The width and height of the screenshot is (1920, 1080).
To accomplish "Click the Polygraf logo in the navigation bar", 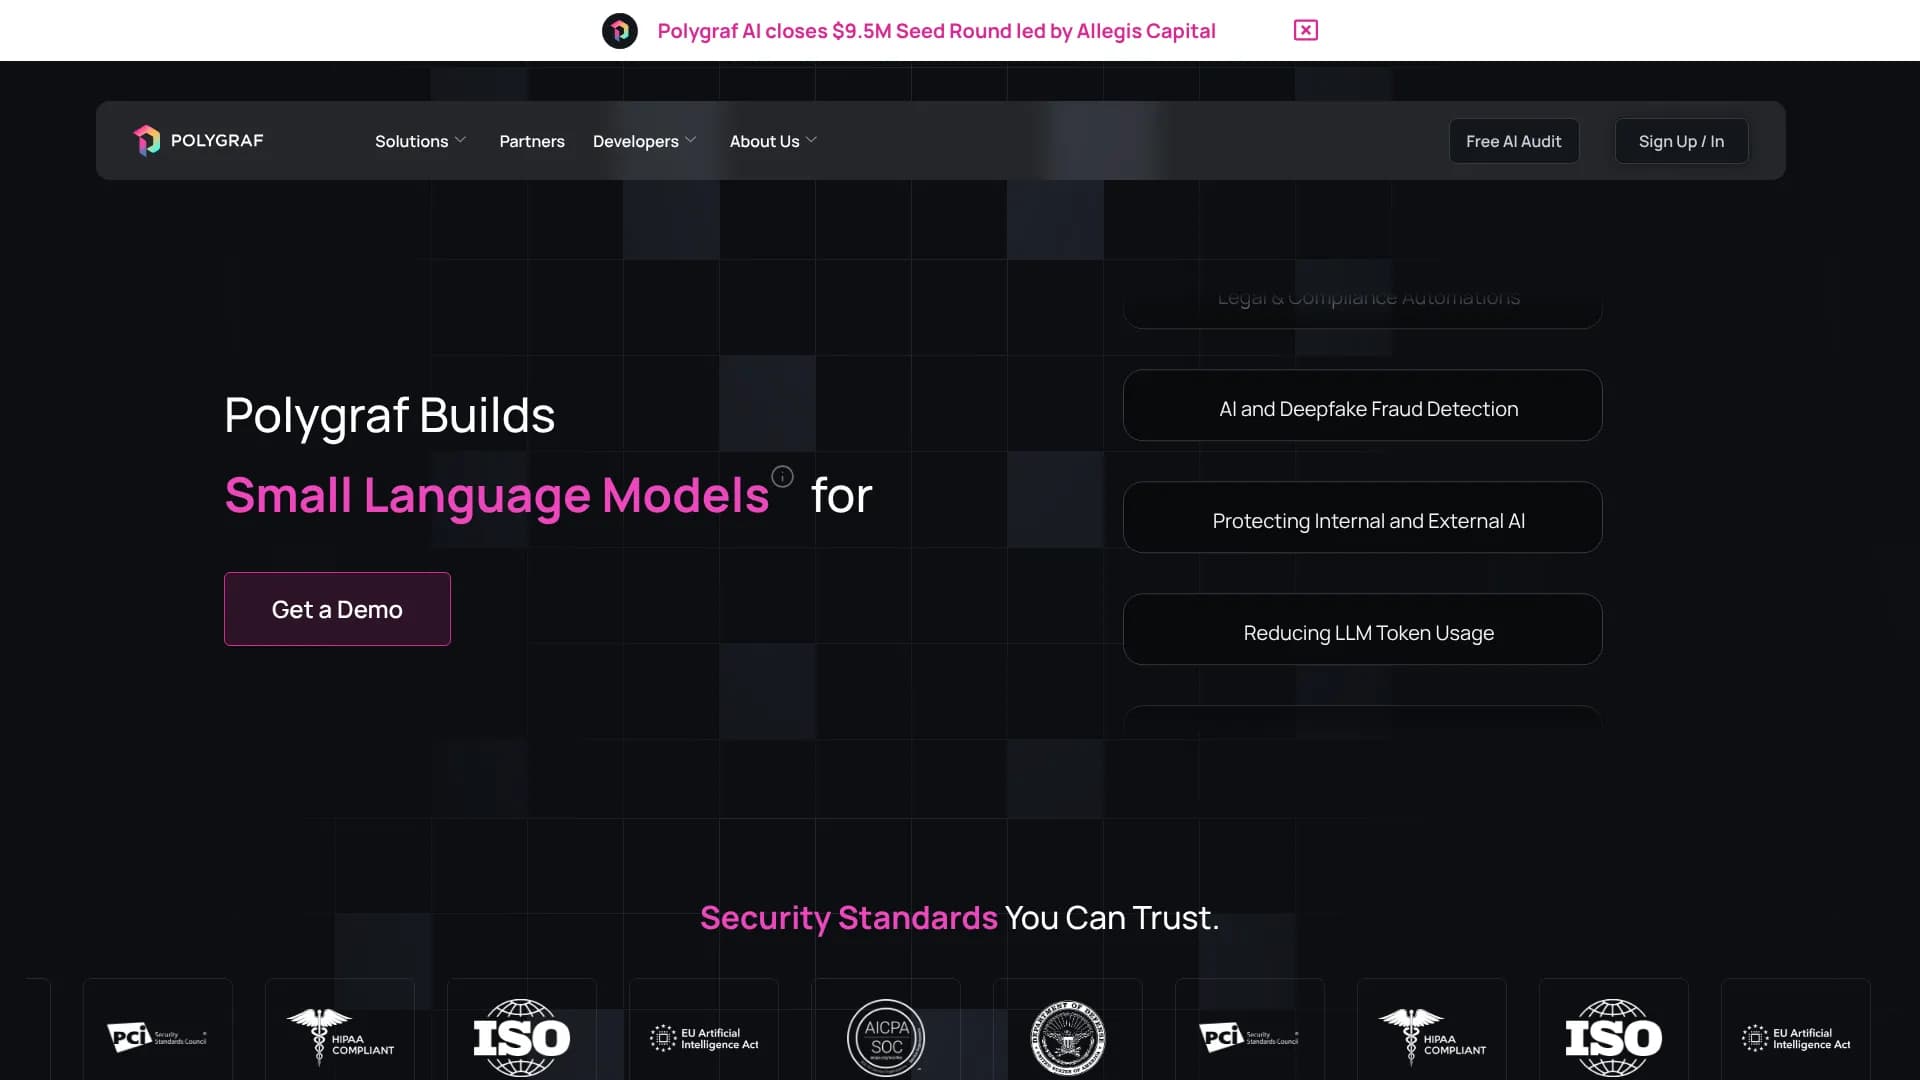I will (199, 140).
